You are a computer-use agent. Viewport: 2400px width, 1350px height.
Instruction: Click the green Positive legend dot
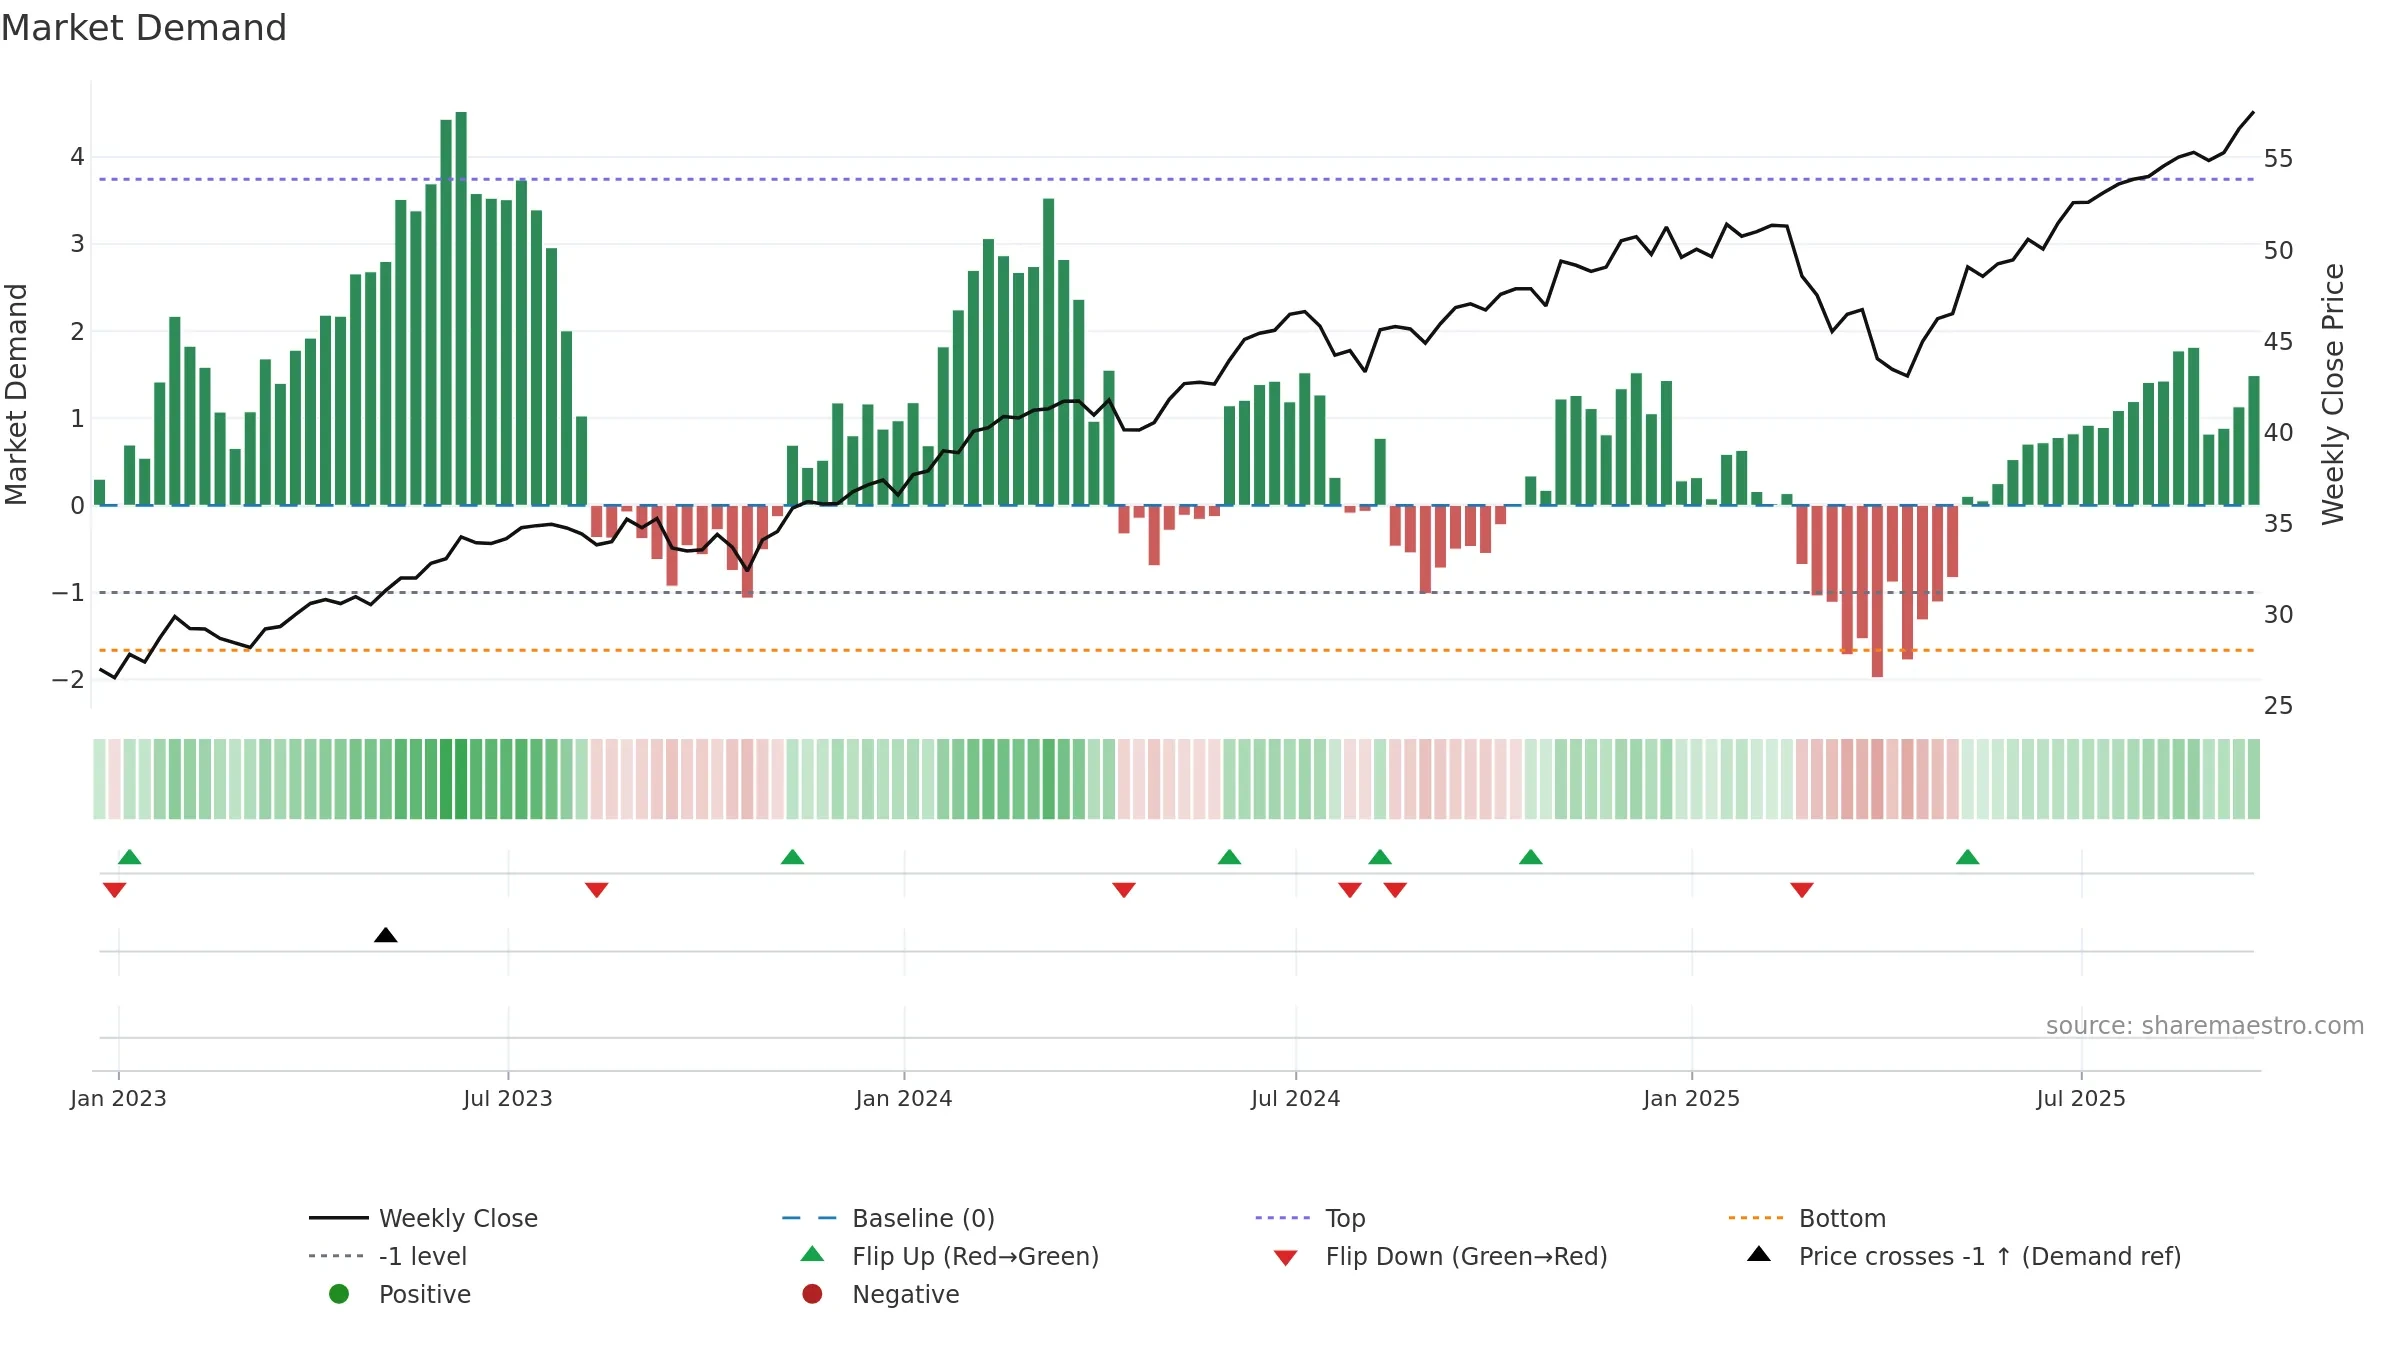coord(339,1294)
